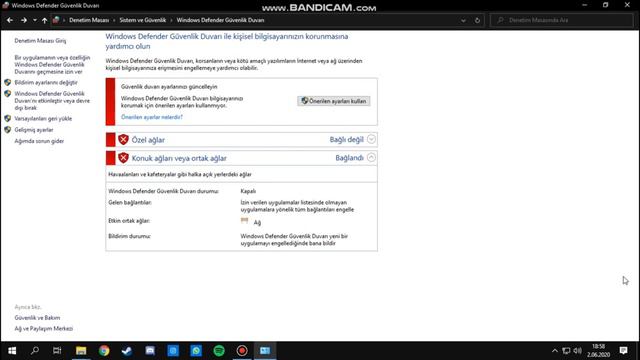Open Action Center notifications

point(623,351)
